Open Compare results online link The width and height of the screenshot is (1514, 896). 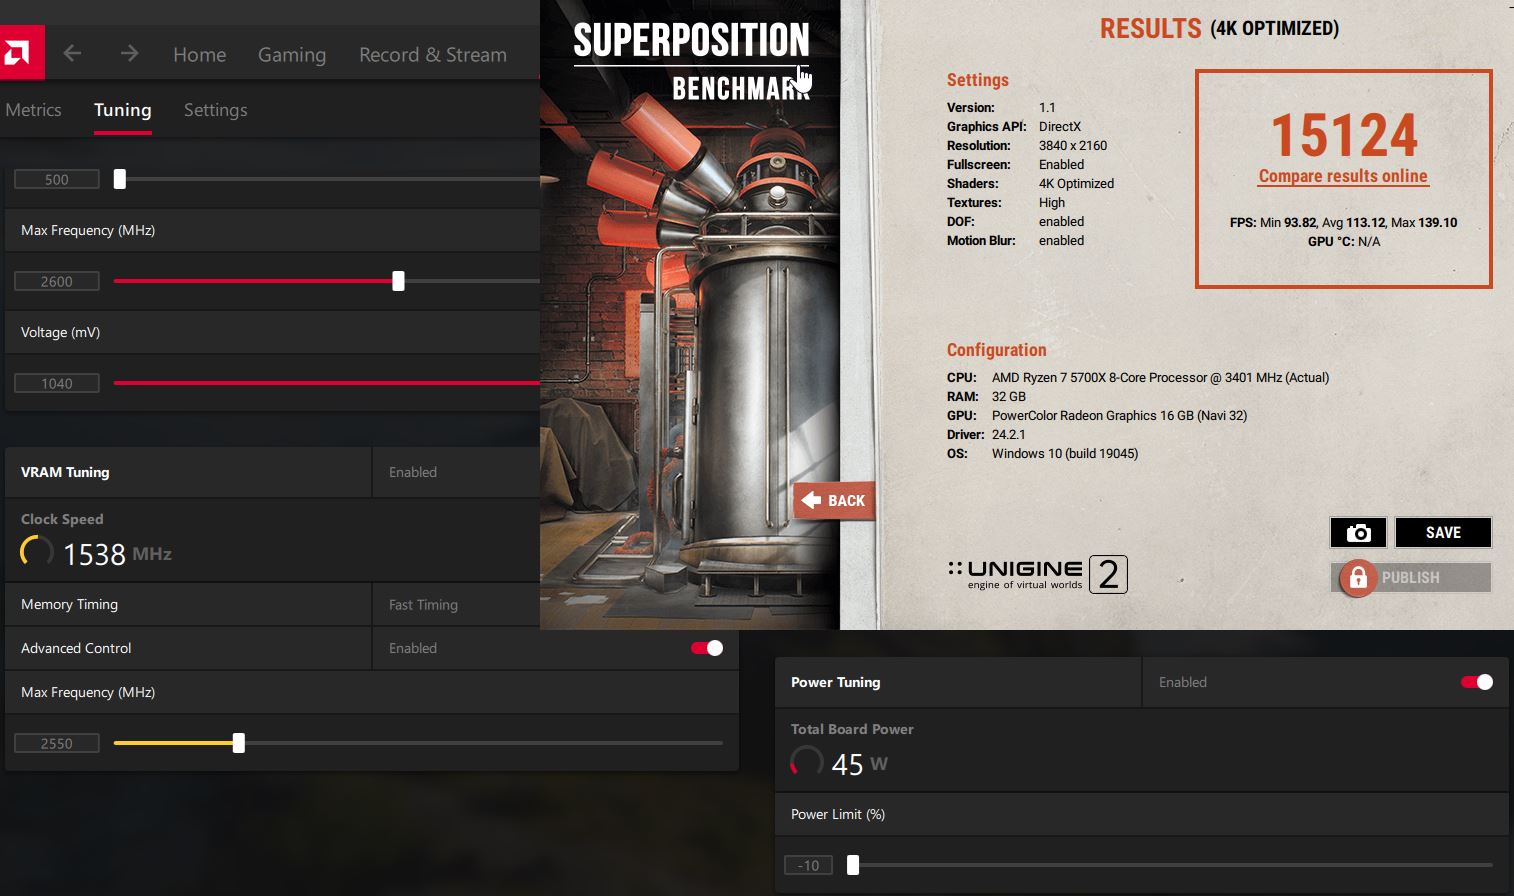click(x=1343, y=176)
